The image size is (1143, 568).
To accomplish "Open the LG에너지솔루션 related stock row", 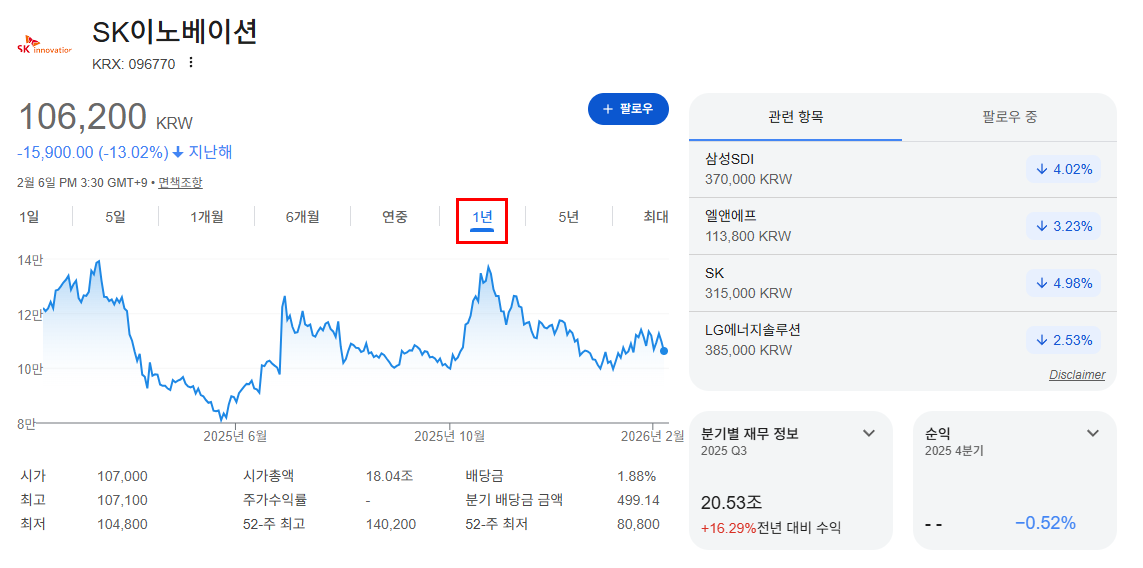I will pos(902,341).
